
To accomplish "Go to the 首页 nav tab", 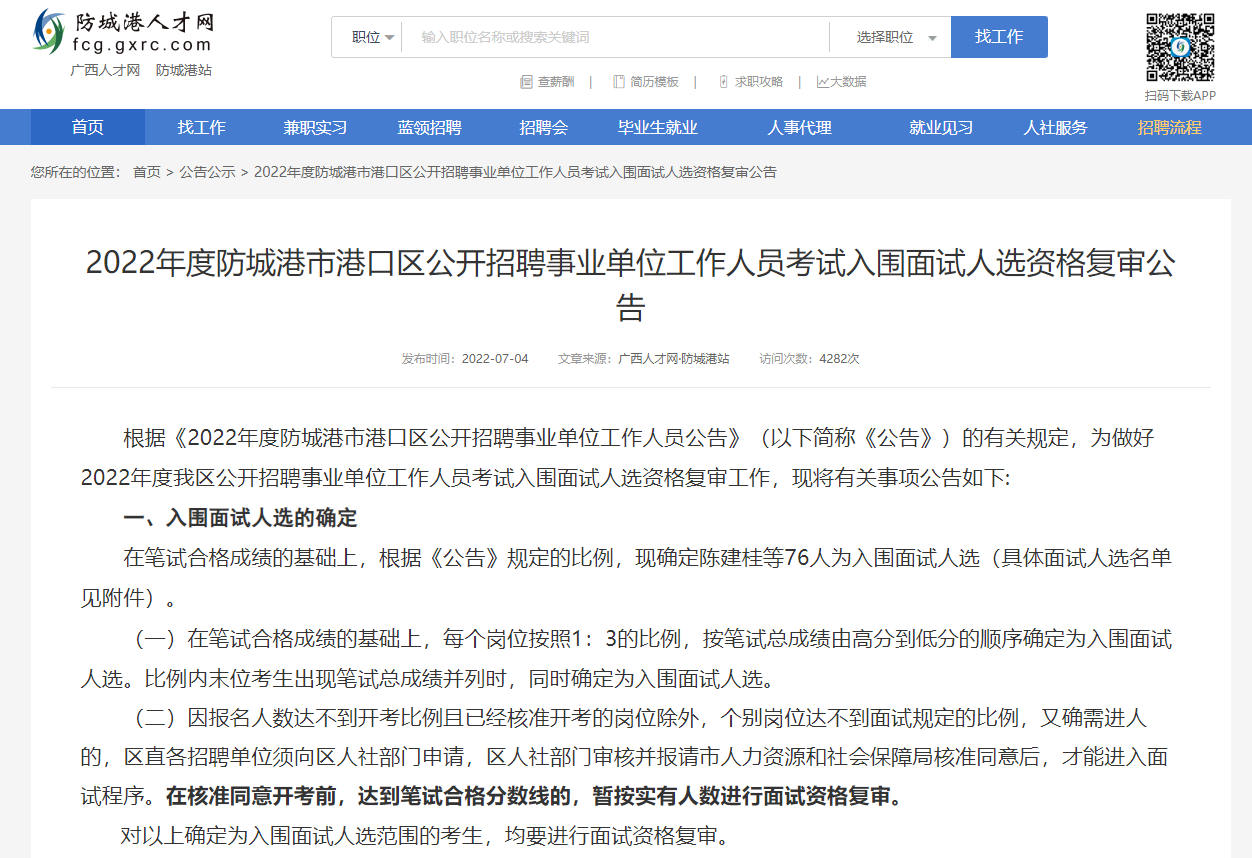I will [x=87, y=127].
